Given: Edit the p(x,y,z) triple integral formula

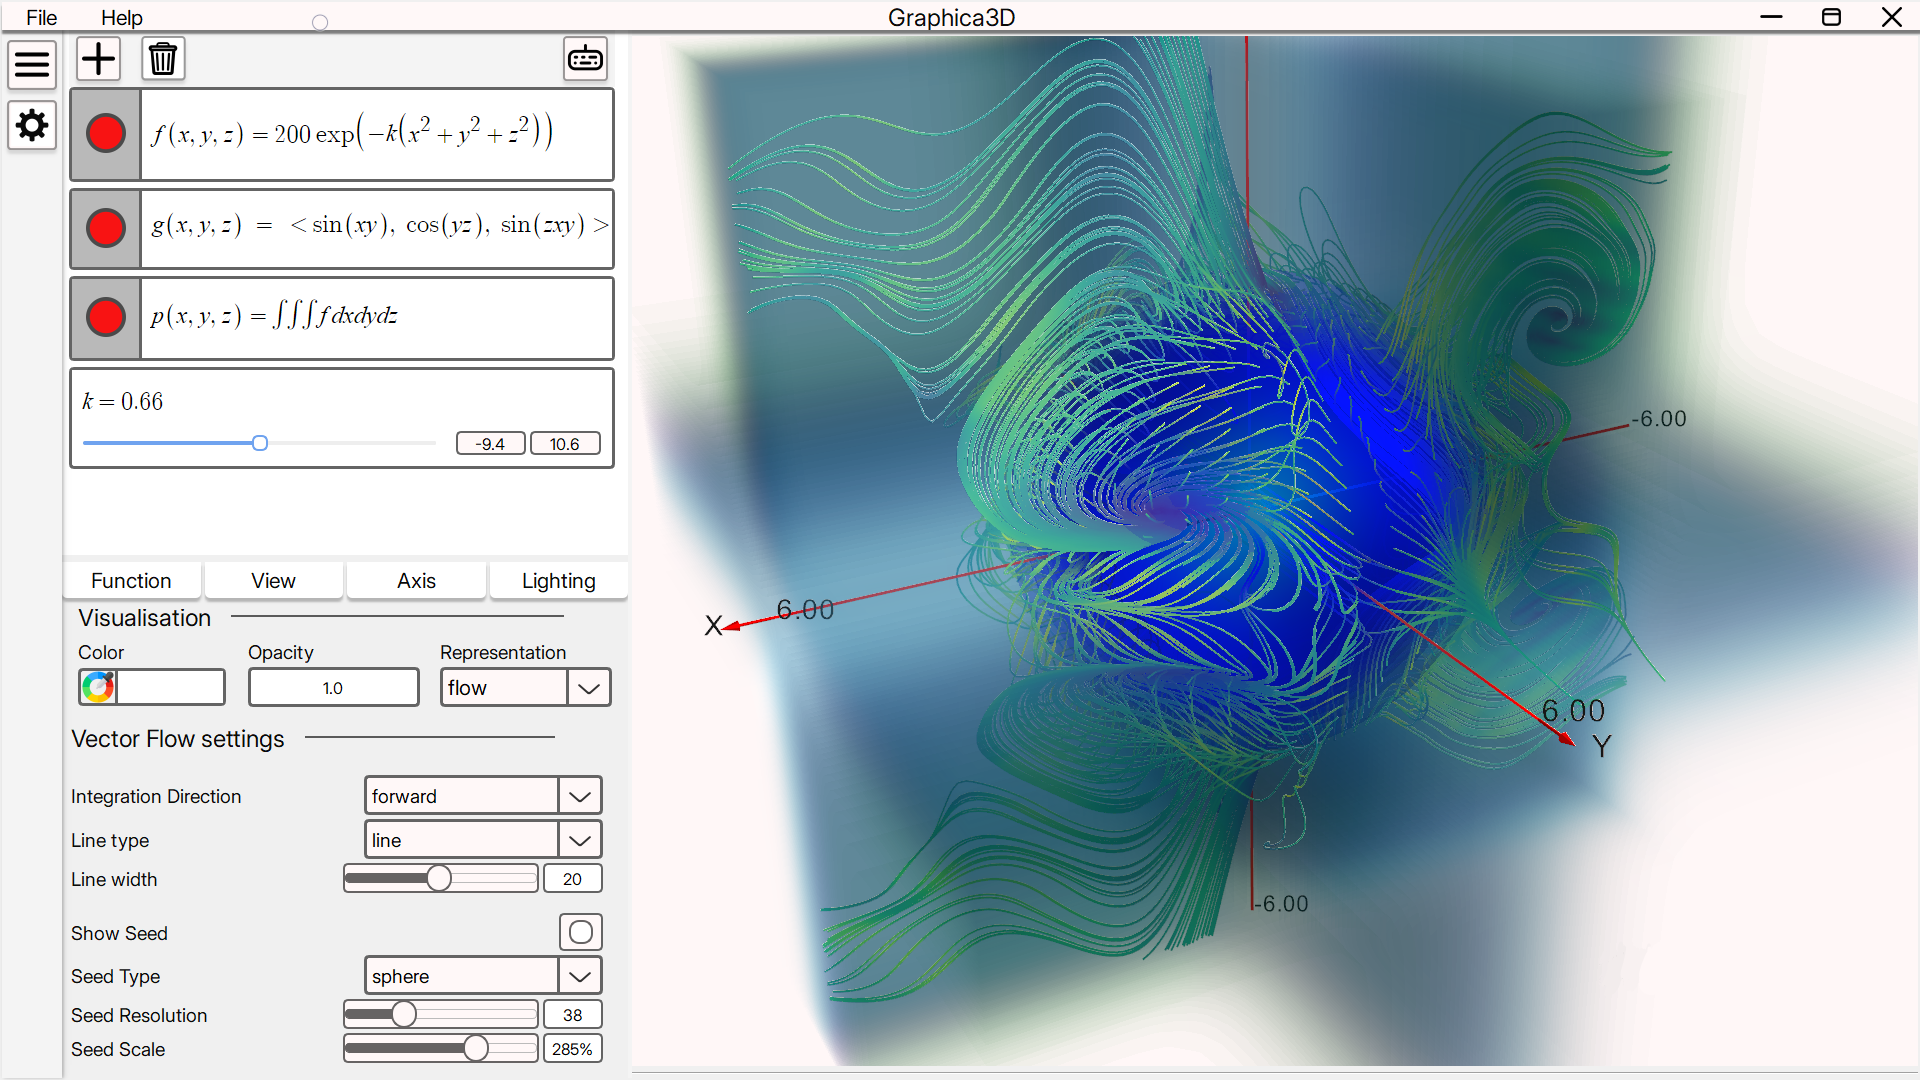Looking at the screenshot, I should pos(376,317).
